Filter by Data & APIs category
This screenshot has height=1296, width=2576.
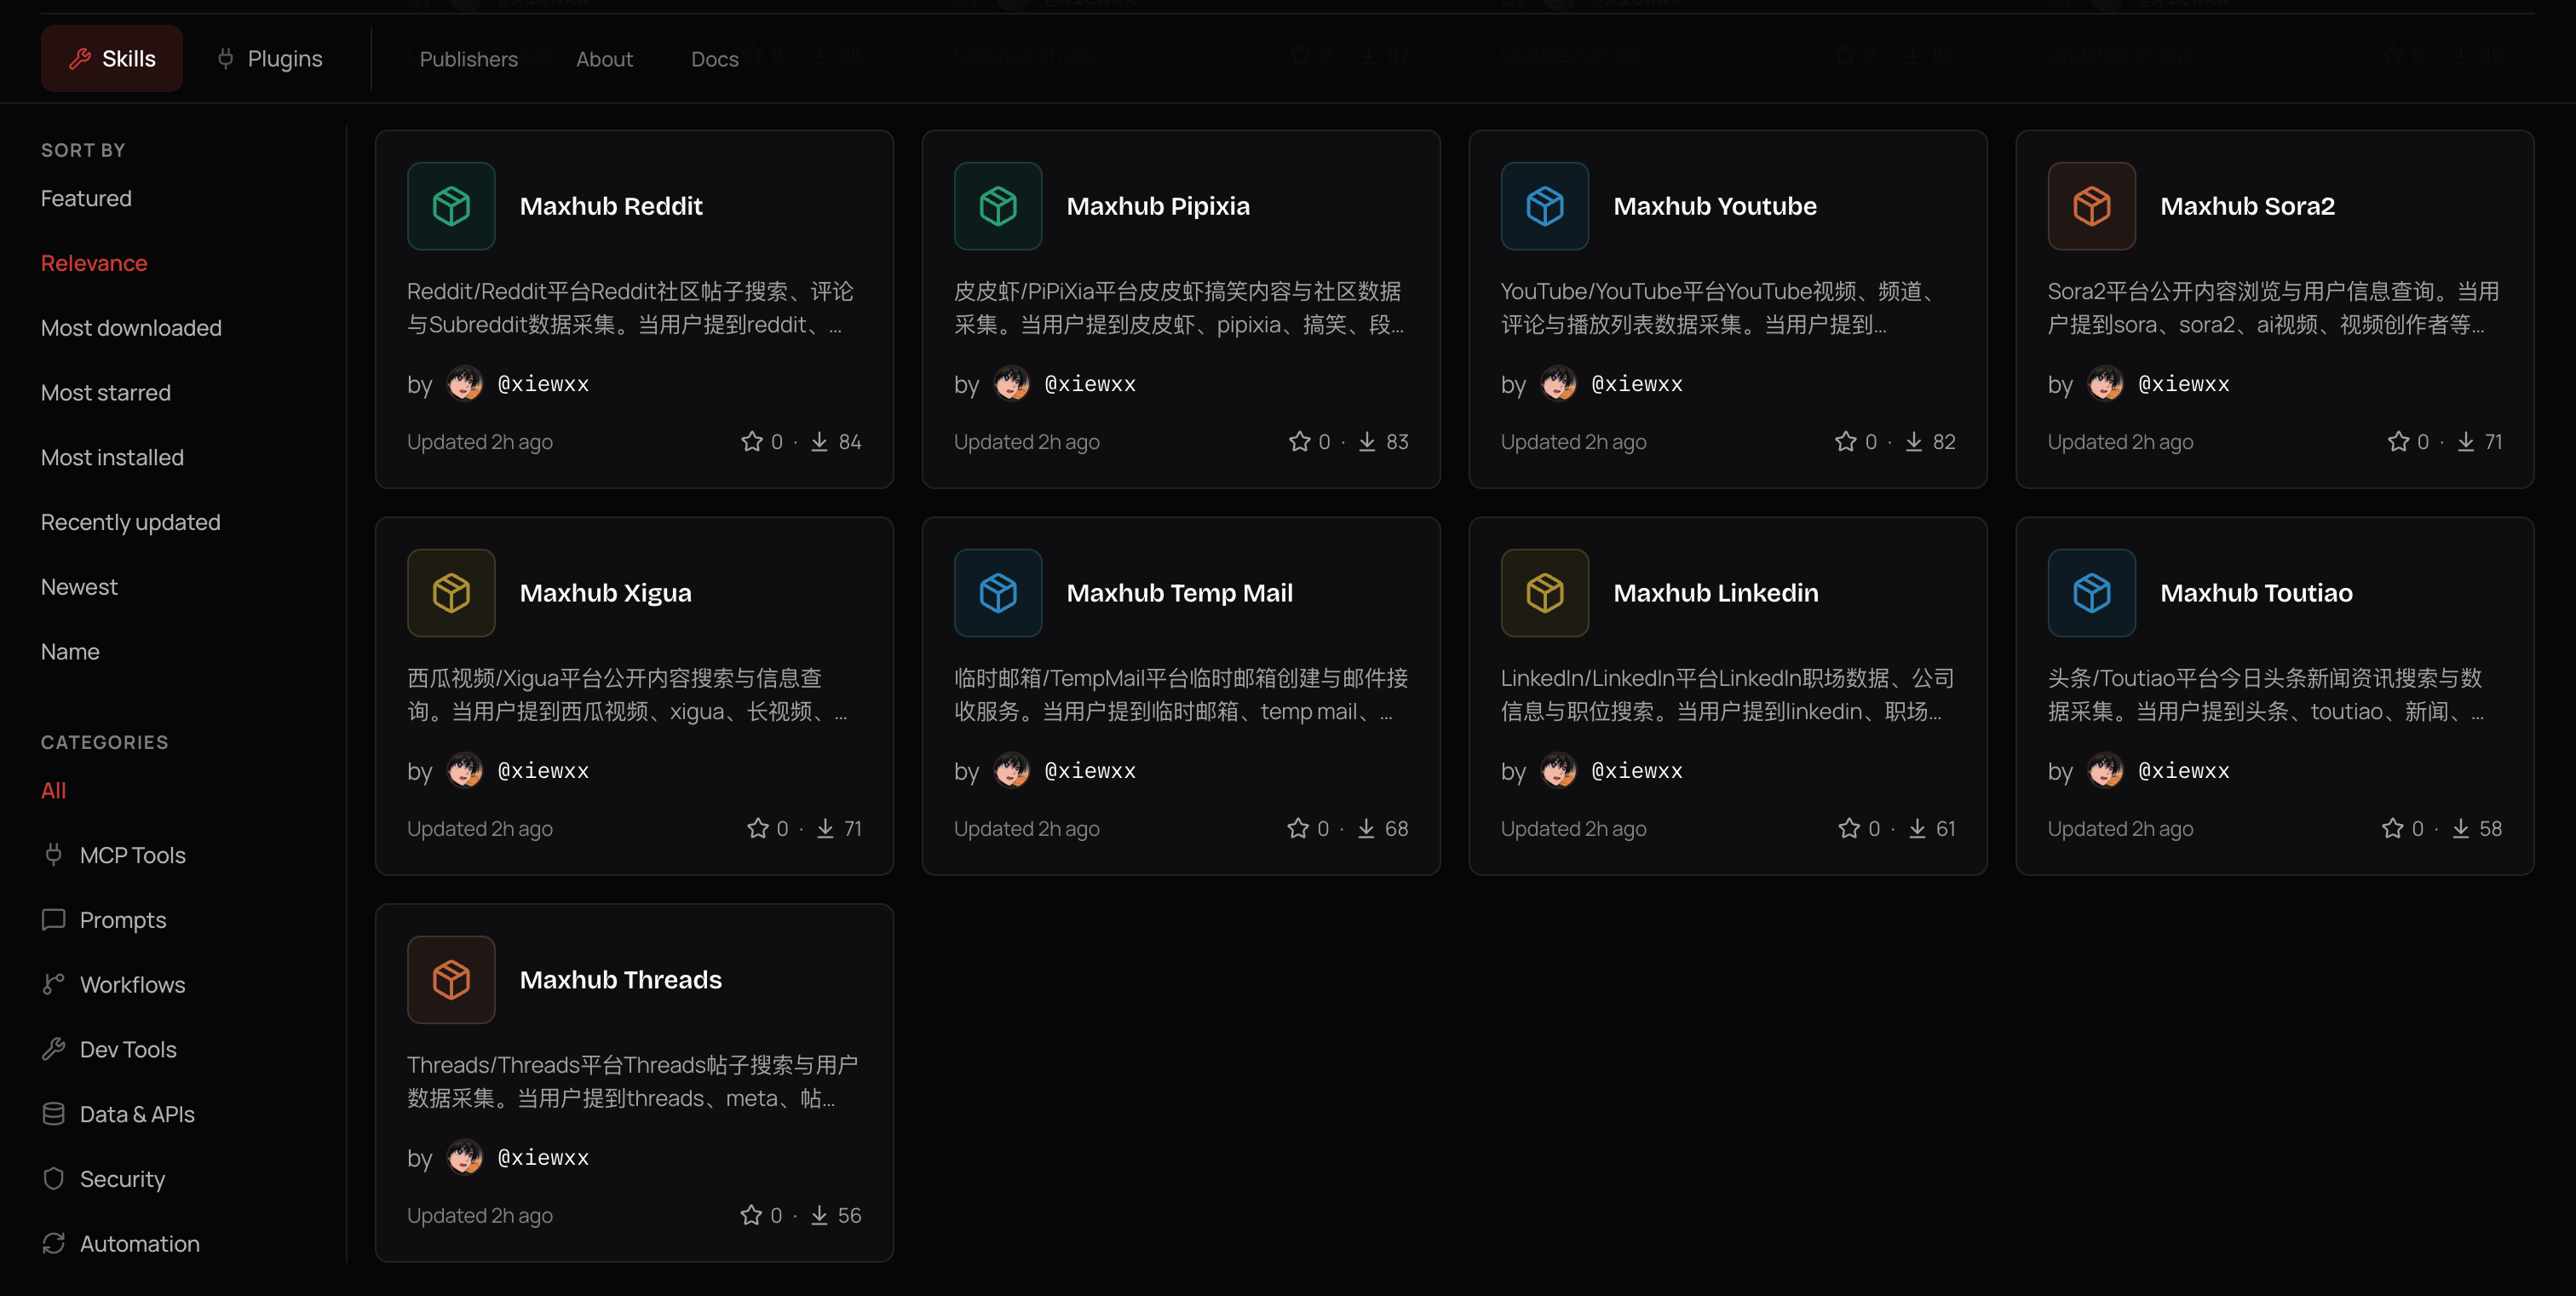pyautogui.click(x=118, y=1115)
